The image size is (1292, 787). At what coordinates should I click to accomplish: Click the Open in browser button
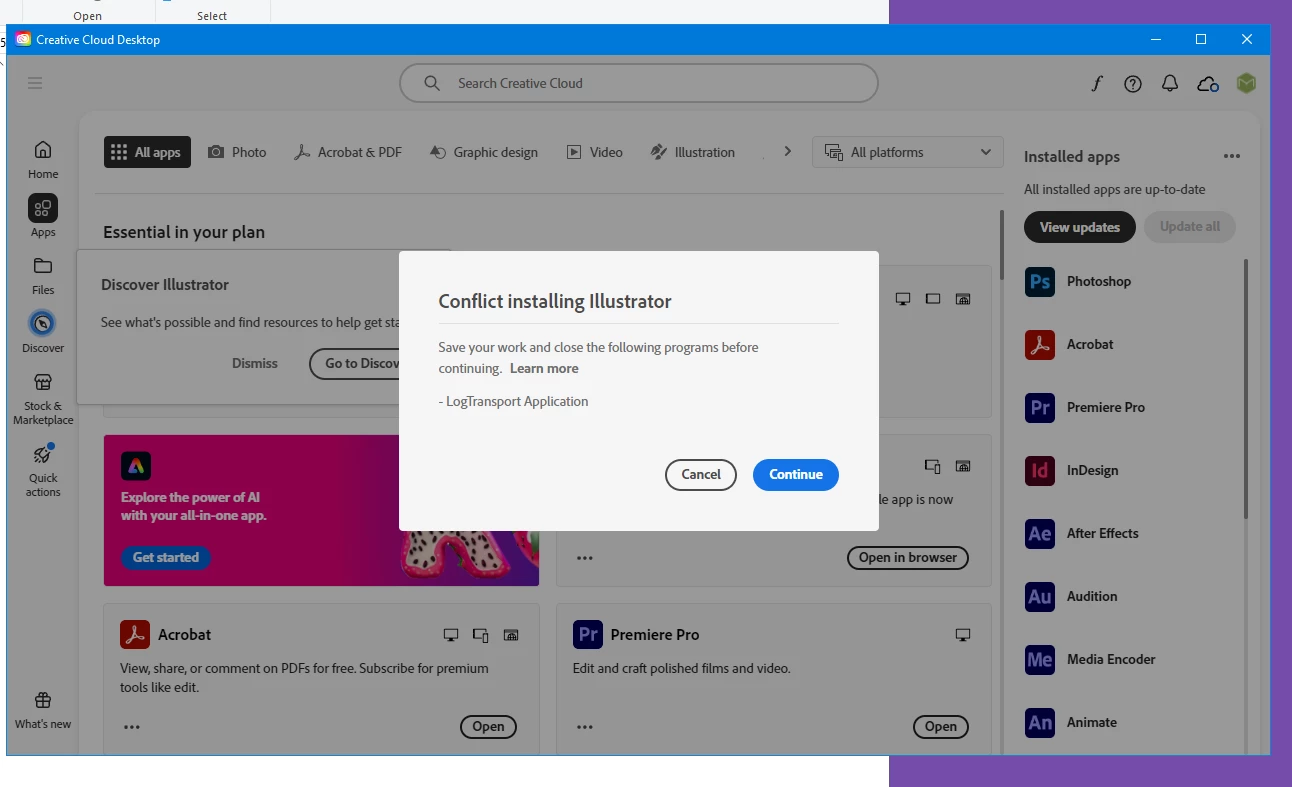click(908, 558)
